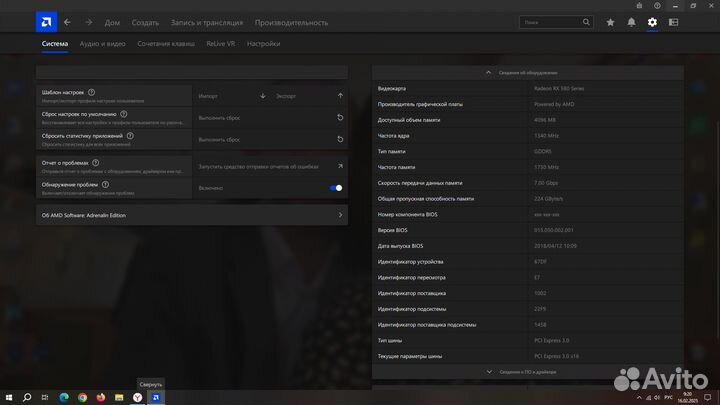Open the help question-mark icon in title bar
Viewport: 720px width, 405px height.
click(x=657, y=6)
